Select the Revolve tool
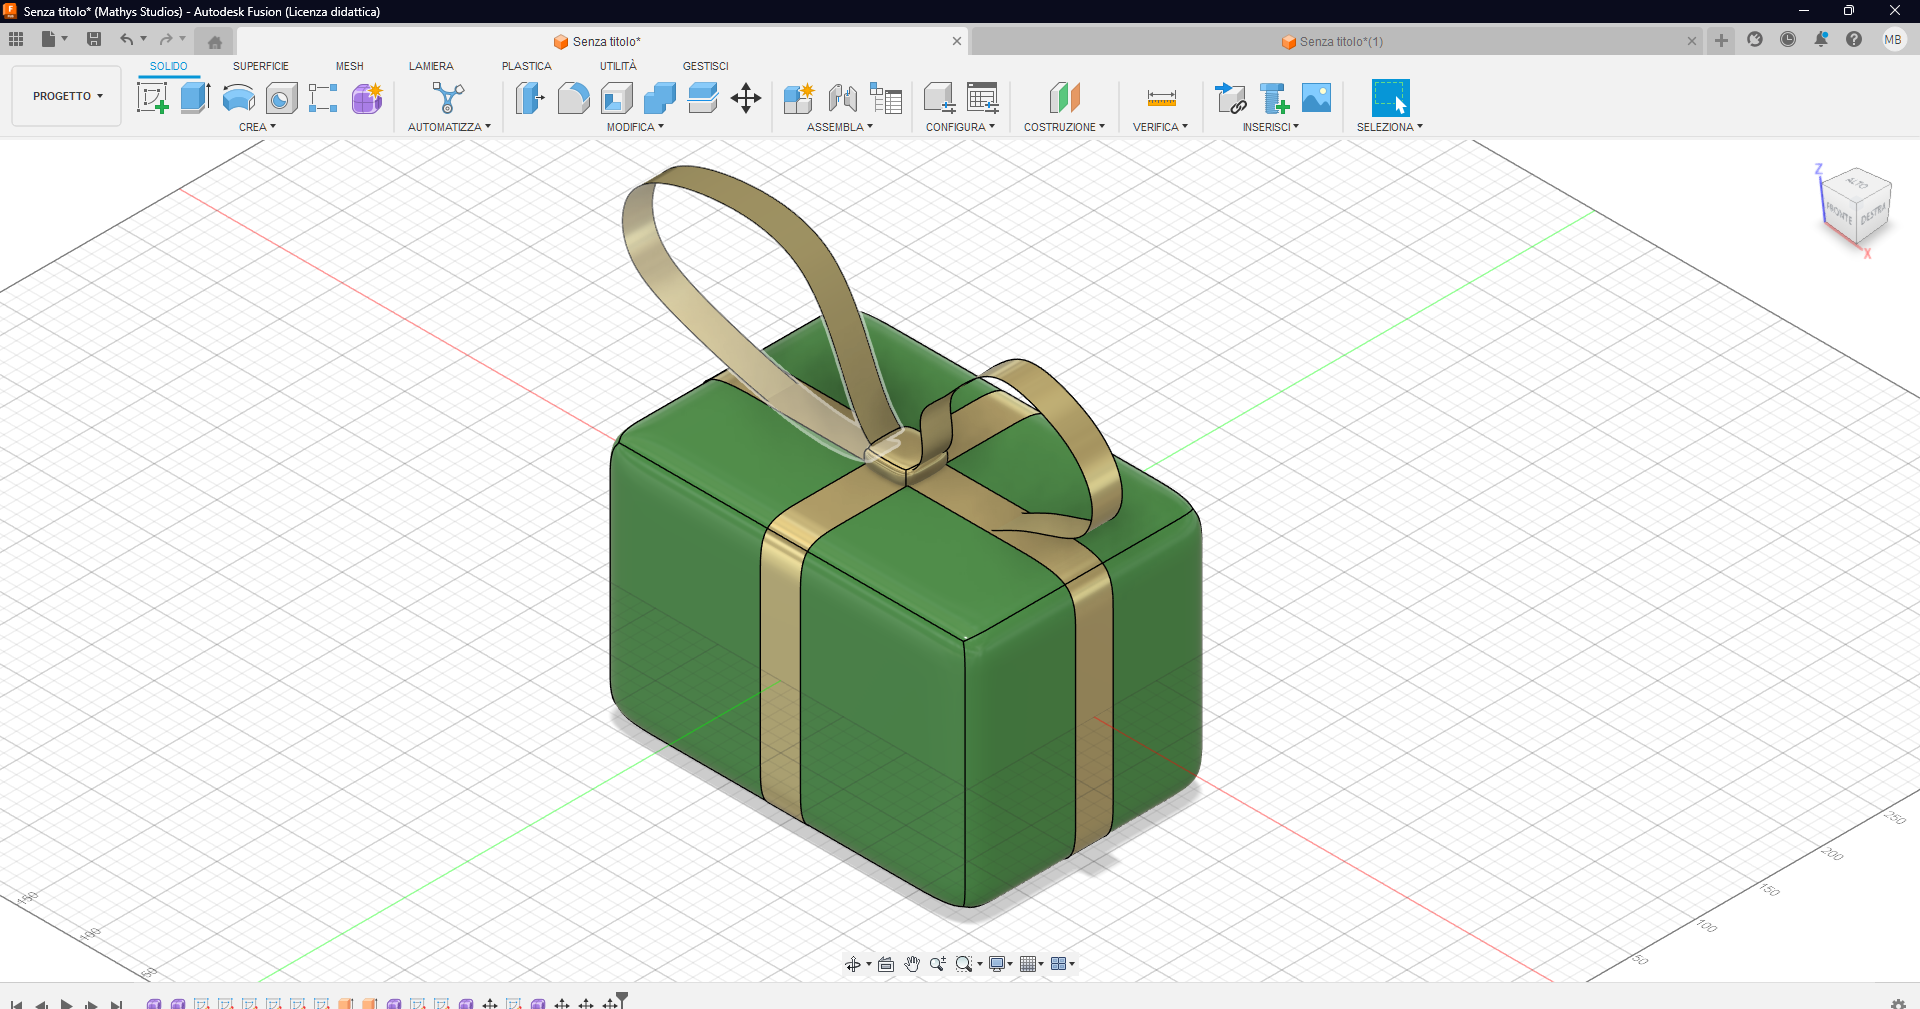 pyautogui.click(x=238, y=98)
